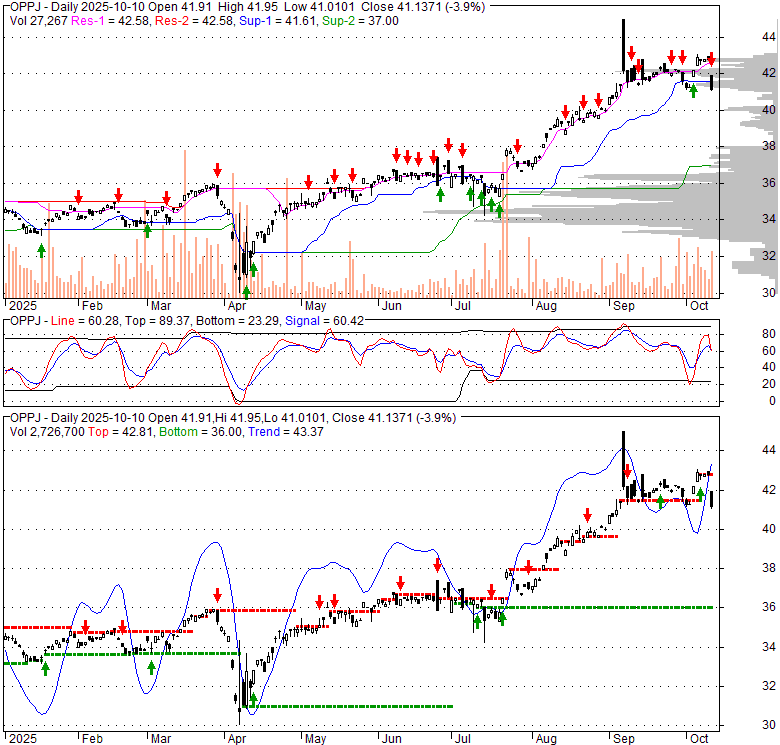Click the Vol 2,726,700 value
This screenshot has width=780, height=745.
point(47,432)
